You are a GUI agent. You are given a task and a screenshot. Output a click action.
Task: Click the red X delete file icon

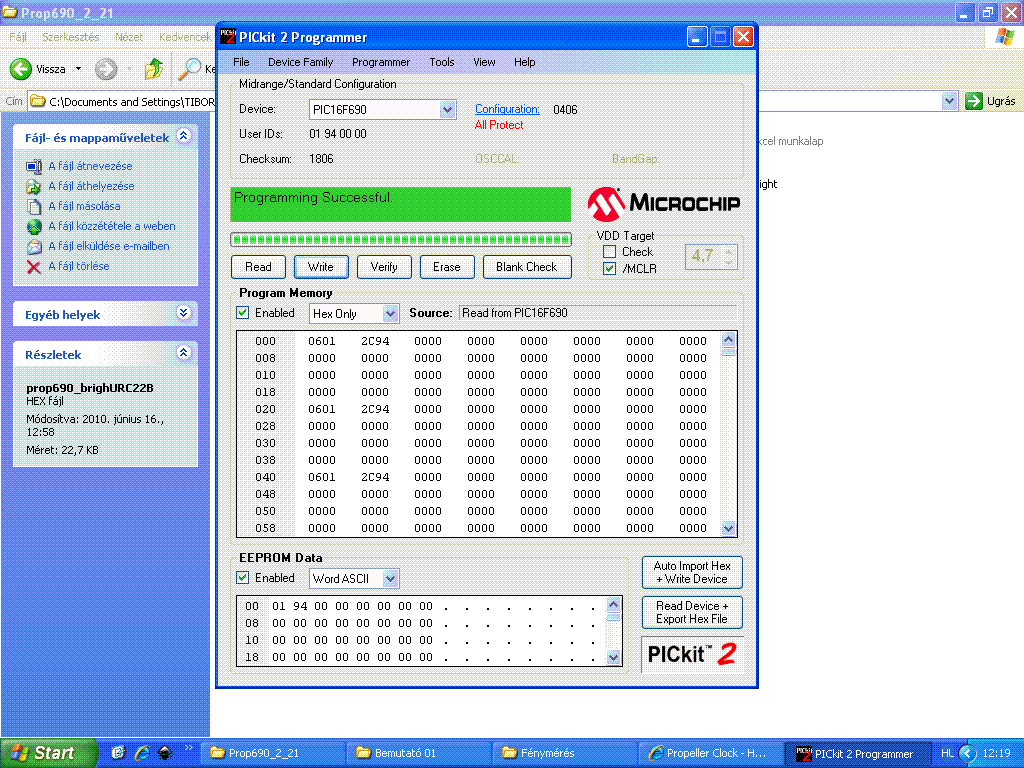(33, 266)
